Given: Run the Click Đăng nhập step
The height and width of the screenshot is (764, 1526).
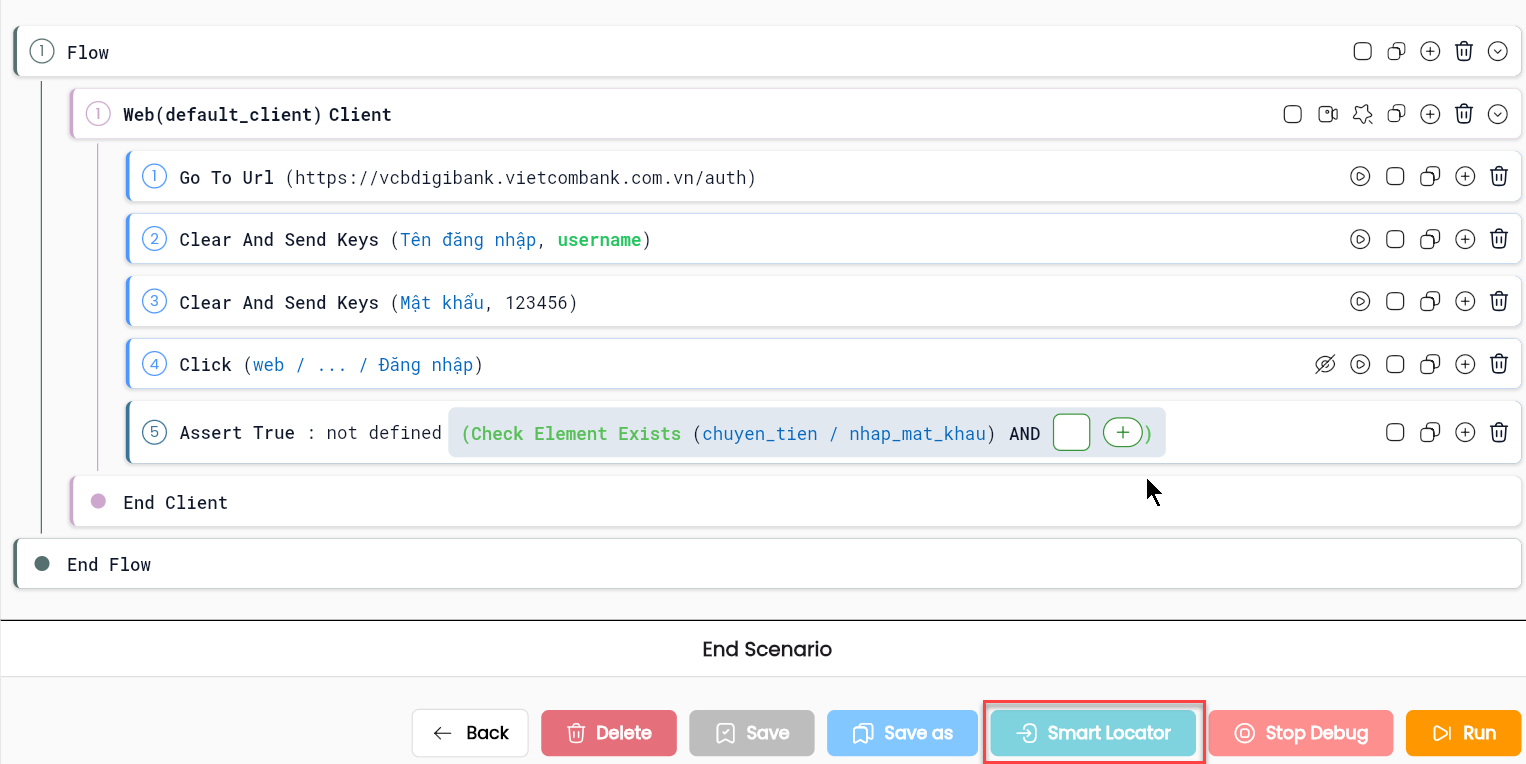Looking at the screenshot, I should click(1360, 365).
